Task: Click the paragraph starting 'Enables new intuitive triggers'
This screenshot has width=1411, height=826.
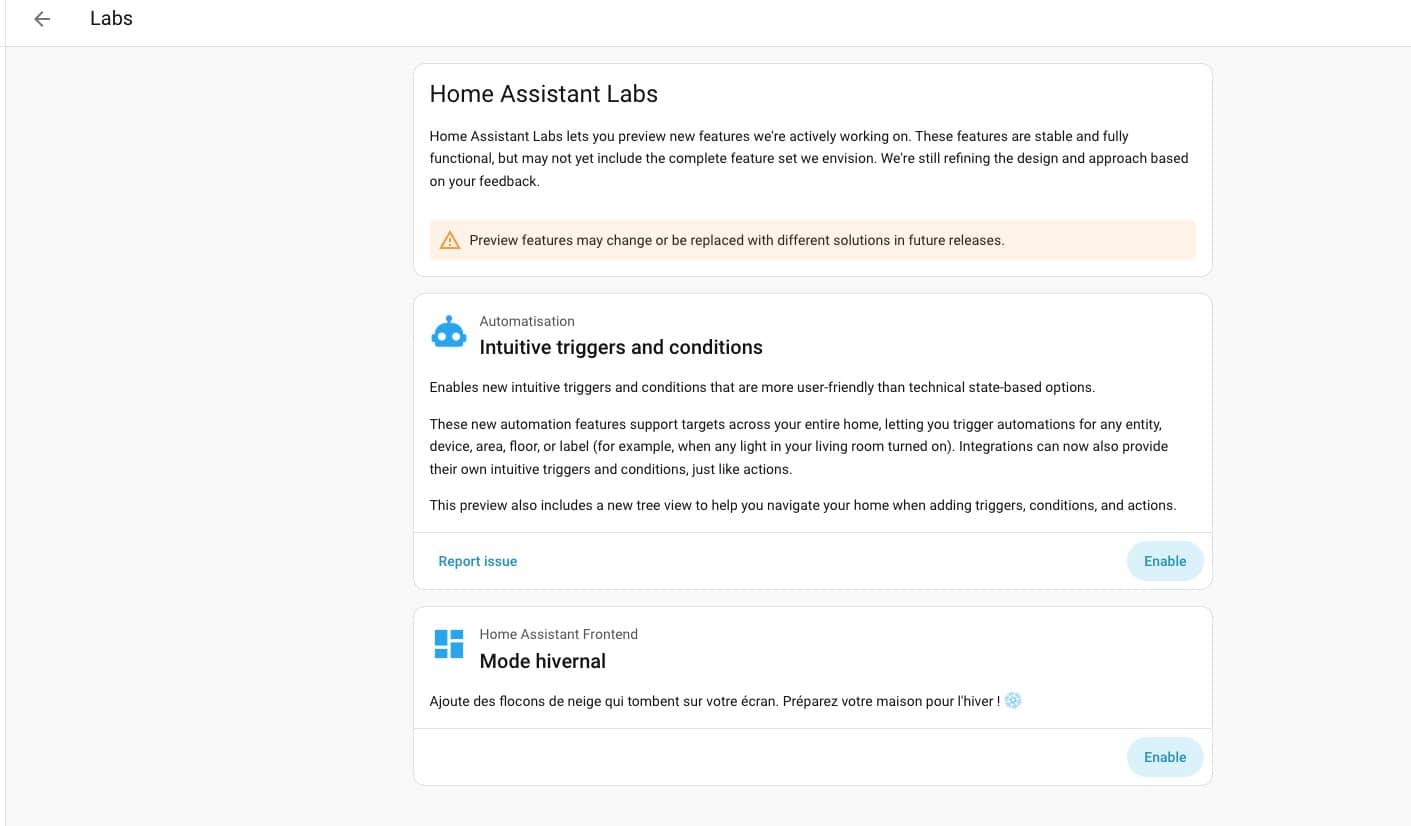Action: [x=762, y=387]
